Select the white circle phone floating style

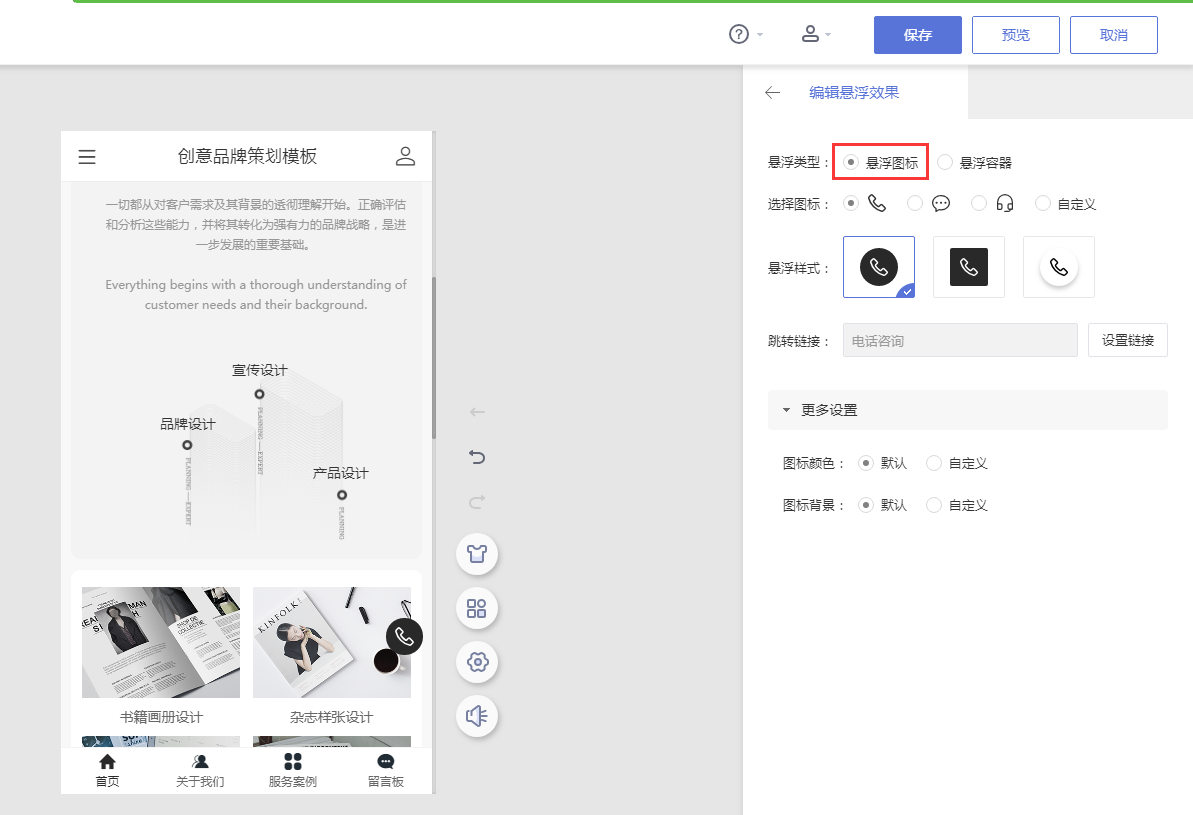click(x=1058, y=267)
